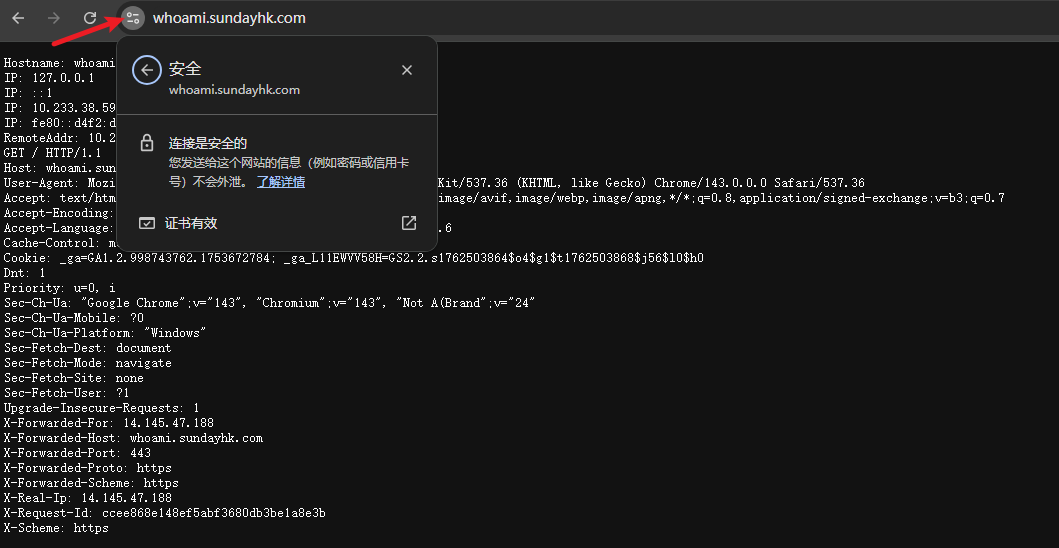
Task: Close the 安全 security popup
Action: 407,70
